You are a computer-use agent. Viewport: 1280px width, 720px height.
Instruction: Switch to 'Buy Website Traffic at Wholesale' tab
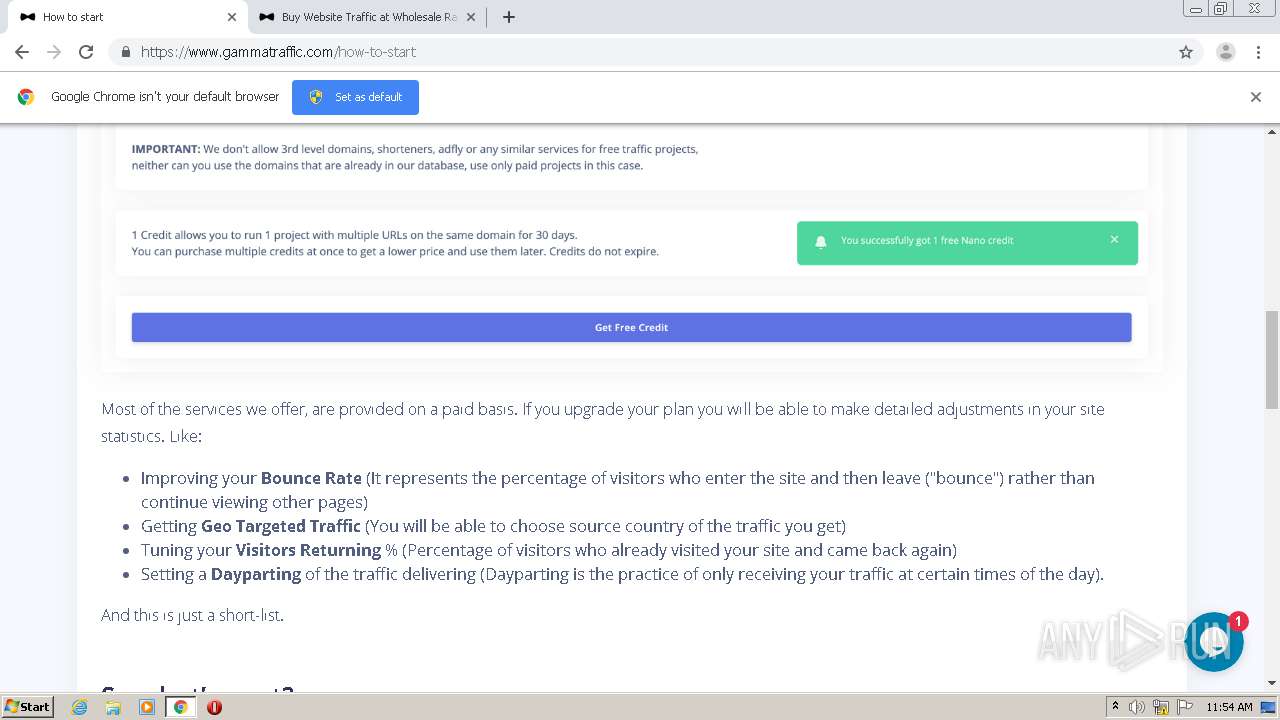[x=368, y=17]
